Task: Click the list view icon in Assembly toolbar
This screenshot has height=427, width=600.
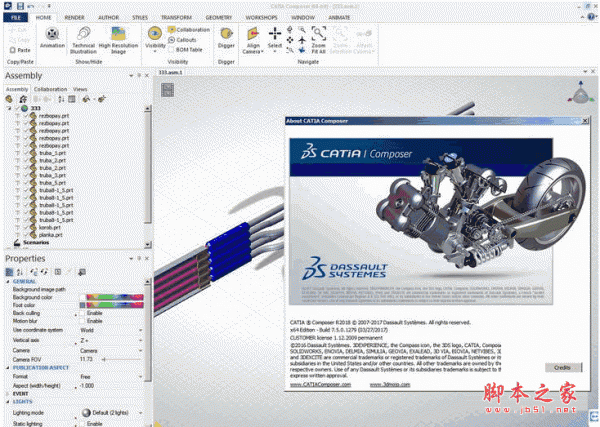Action: [72, 99]
